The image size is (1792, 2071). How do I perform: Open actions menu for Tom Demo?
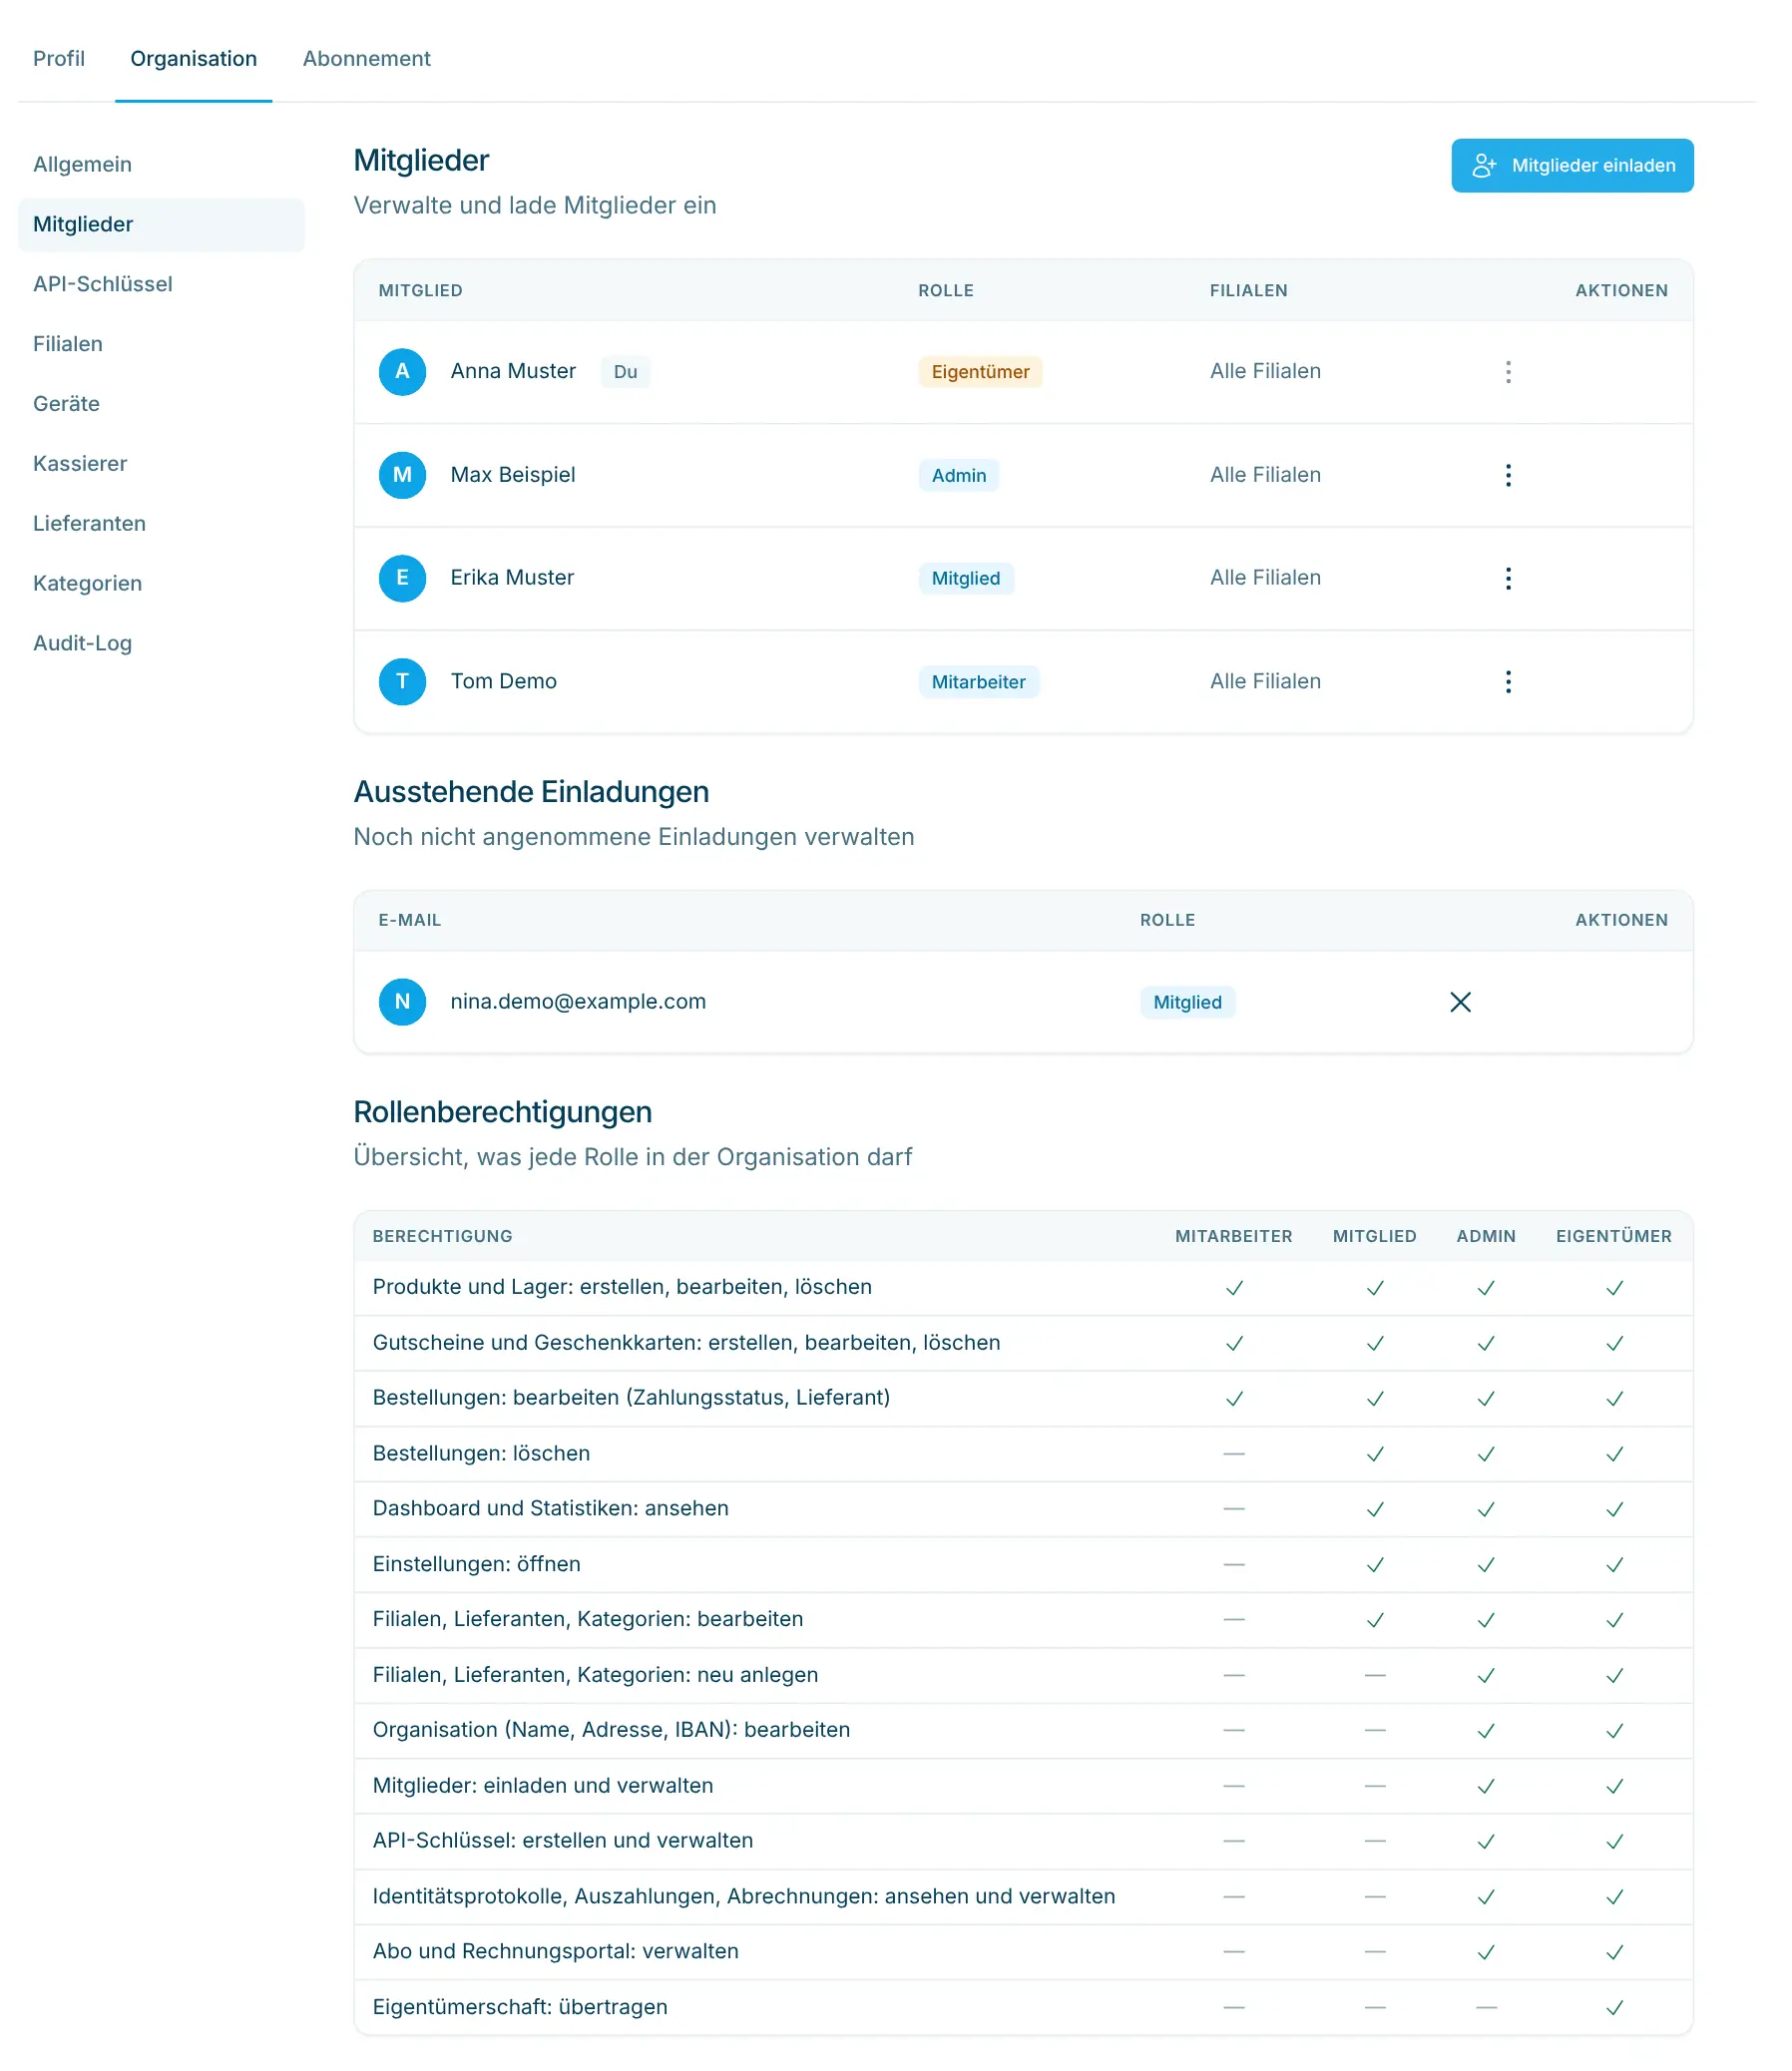click(x=1508, y=682)
